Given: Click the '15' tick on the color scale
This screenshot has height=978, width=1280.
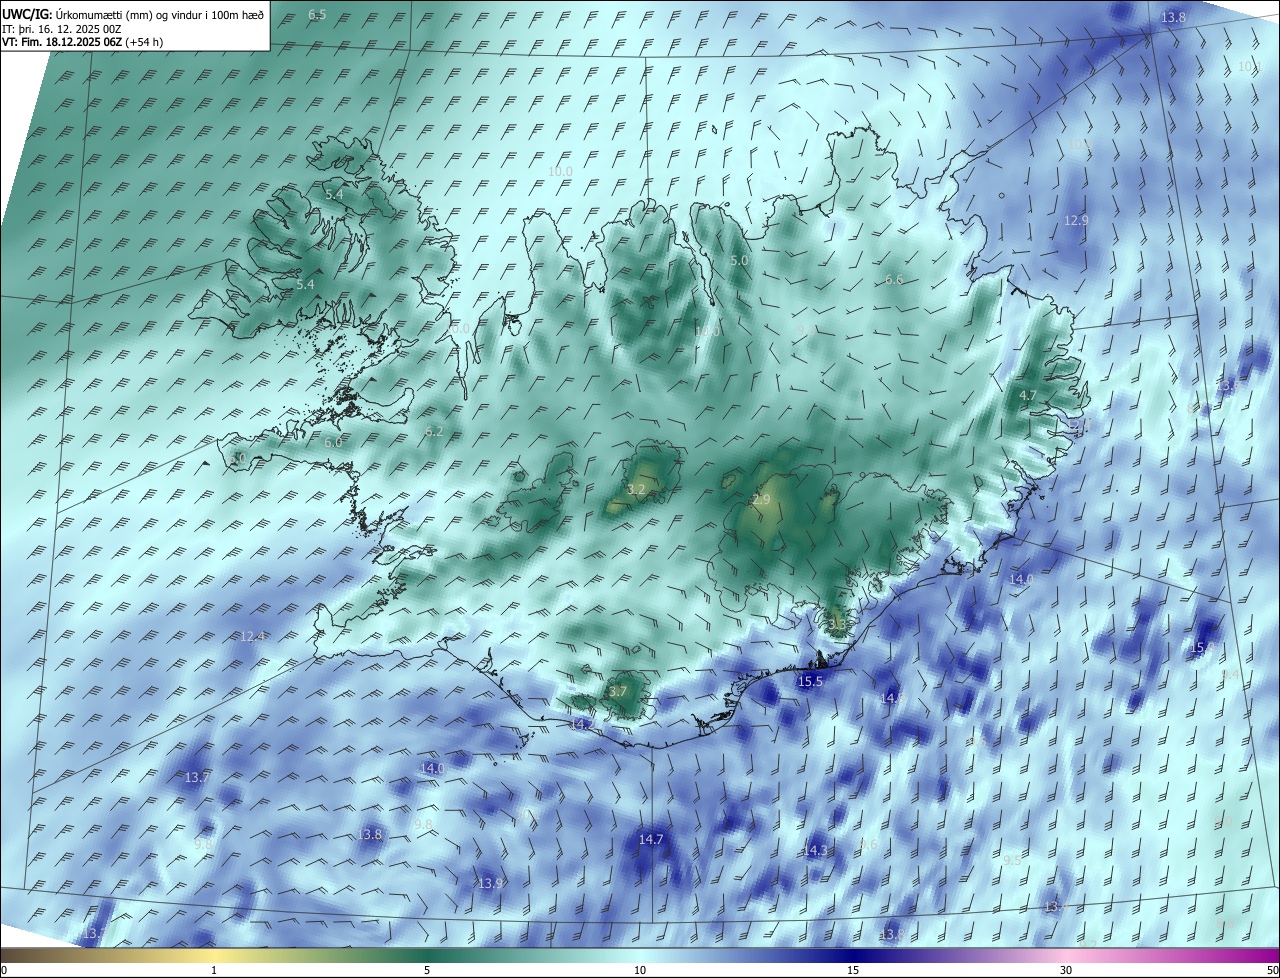Looking at the screenshot, I should 853,970.
